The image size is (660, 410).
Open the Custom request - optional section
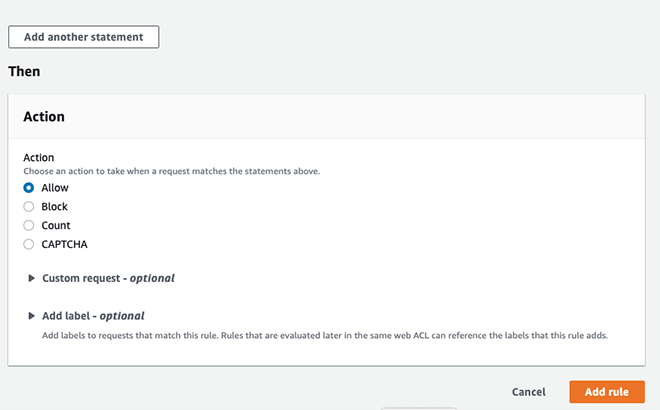point(108,278)
